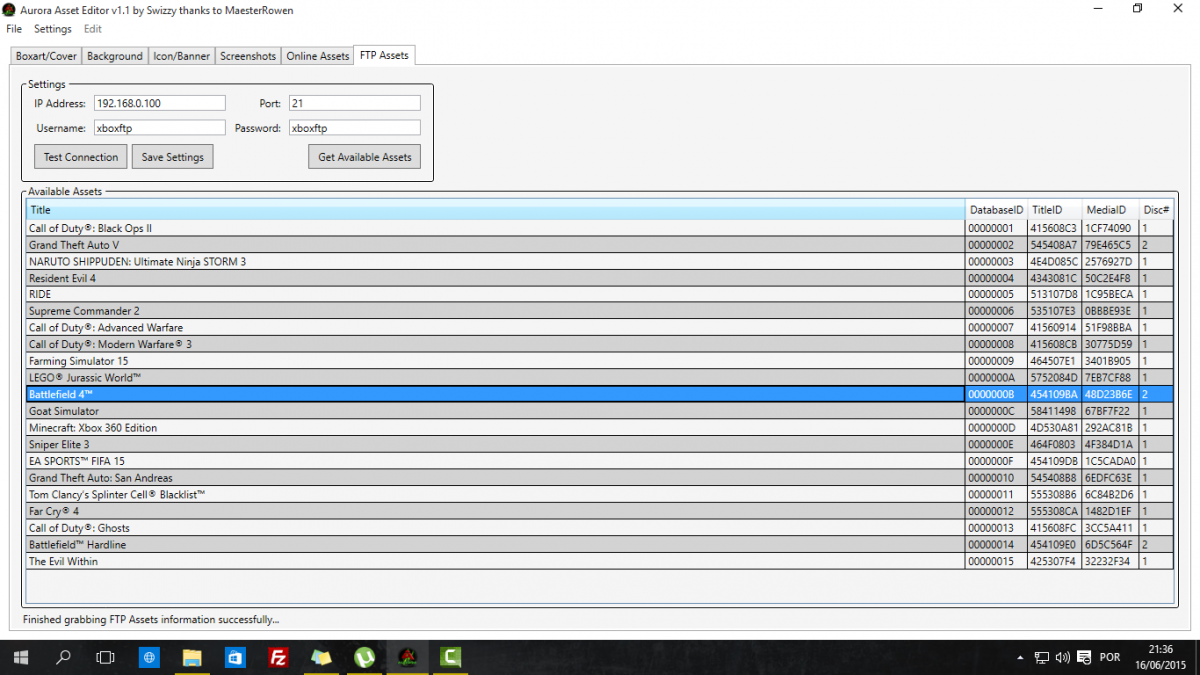Open uTorrent from the taskbar
1200x675 pixels.
364,657
